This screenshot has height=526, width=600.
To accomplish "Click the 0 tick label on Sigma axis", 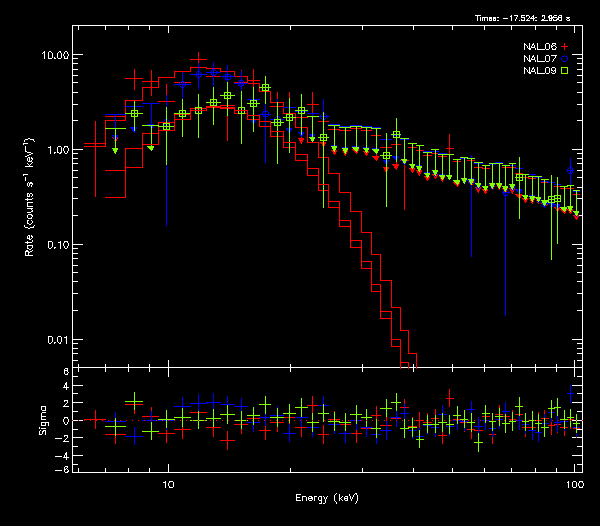I will pyautogui.click(x=66, y=421).
